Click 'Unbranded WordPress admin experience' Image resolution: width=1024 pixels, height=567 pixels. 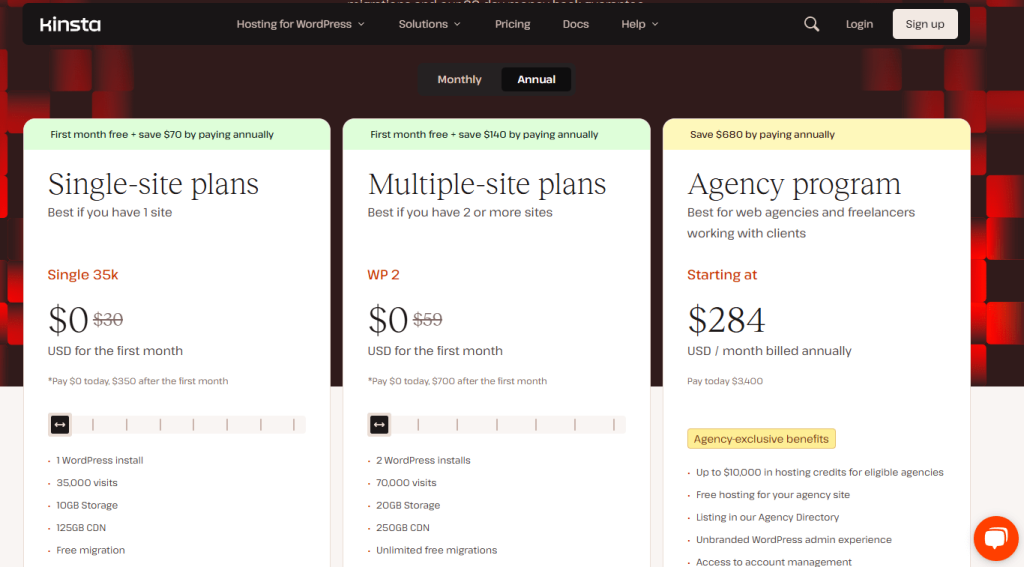[793, 540]
